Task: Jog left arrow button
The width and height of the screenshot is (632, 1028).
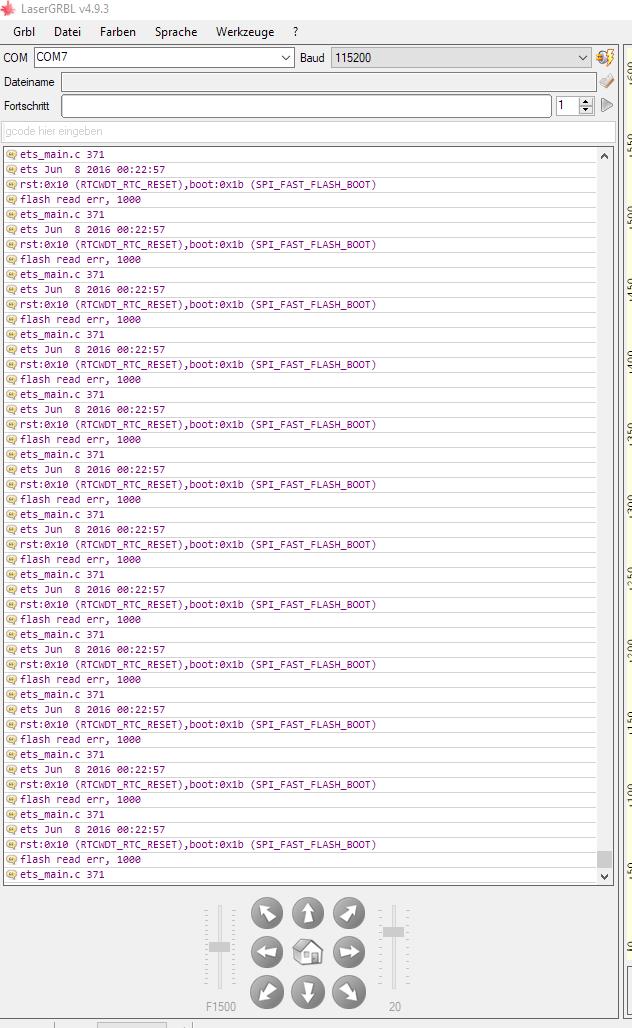Action: tap(267, 952)
